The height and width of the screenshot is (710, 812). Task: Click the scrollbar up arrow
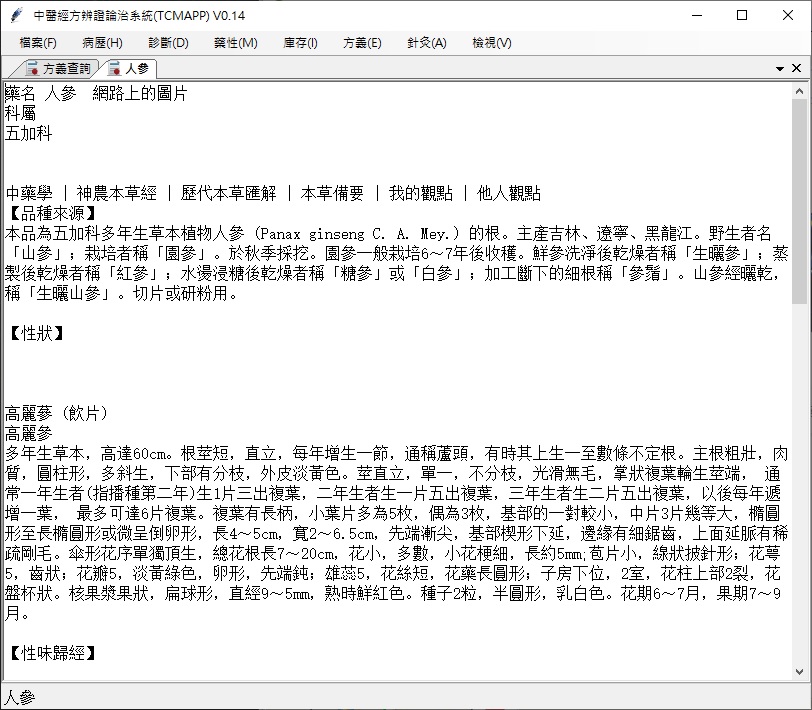tap(800, 90)
